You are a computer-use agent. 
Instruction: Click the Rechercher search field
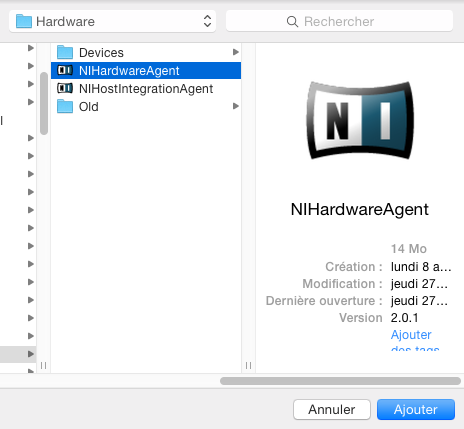(339, 21)
